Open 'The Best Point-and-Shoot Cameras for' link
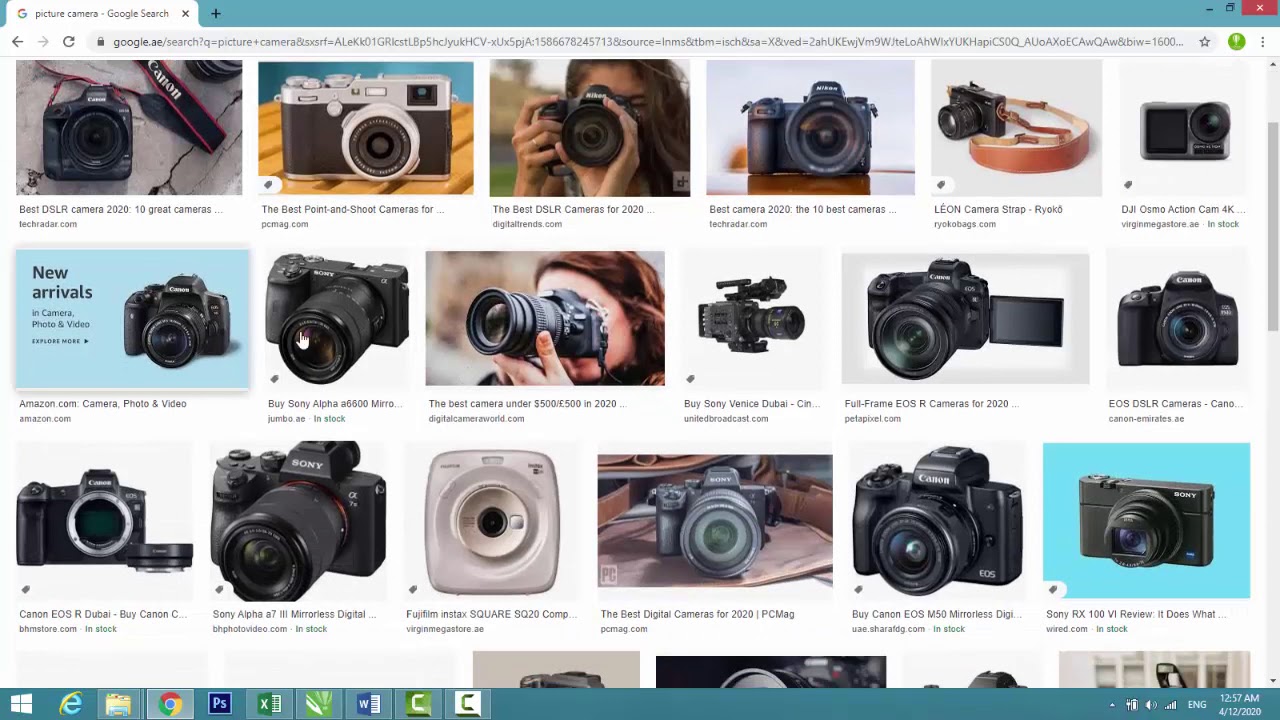1280x720 pixels. tap(353, 210)
